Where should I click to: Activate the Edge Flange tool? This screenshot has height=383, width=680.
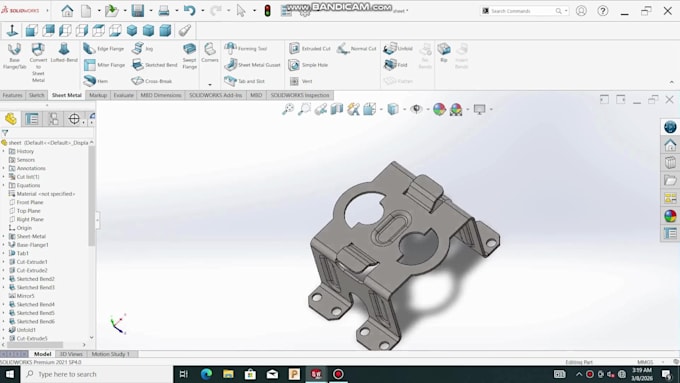click(x=104, y=49)
